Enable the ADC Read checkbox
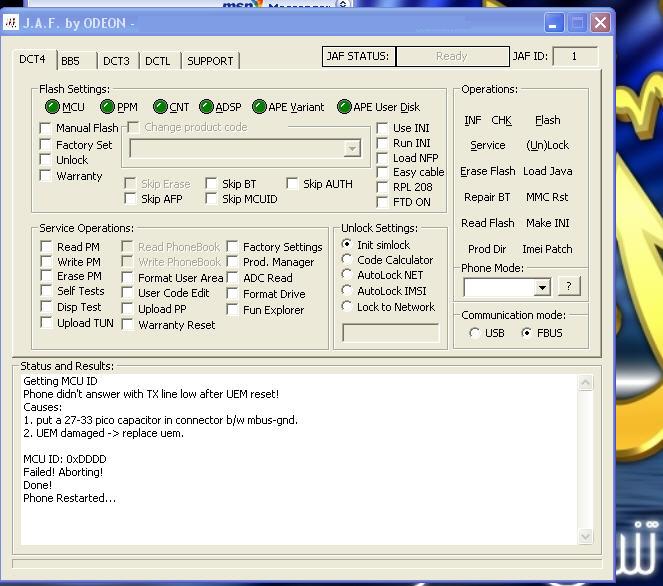 click(x=232, y=278)
